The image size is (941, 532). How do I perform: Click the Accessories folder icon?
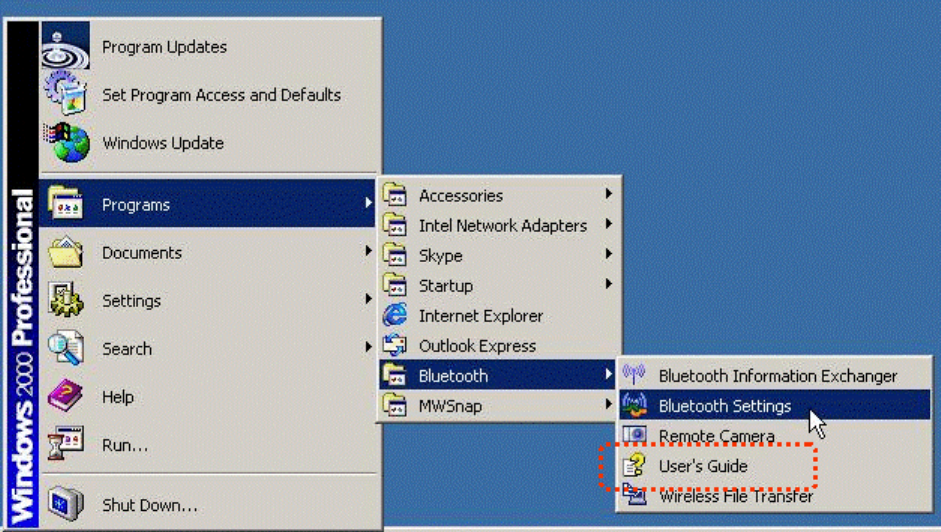click(395, 195)
